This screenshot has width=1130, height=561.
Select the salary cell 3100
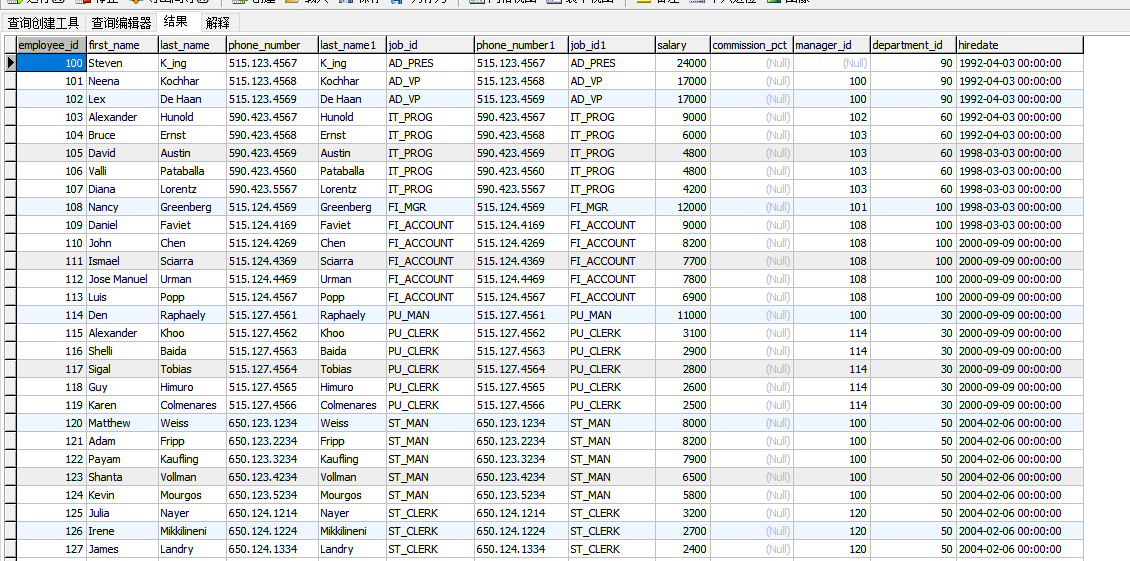pyautogui.click(x=682, y=333)
